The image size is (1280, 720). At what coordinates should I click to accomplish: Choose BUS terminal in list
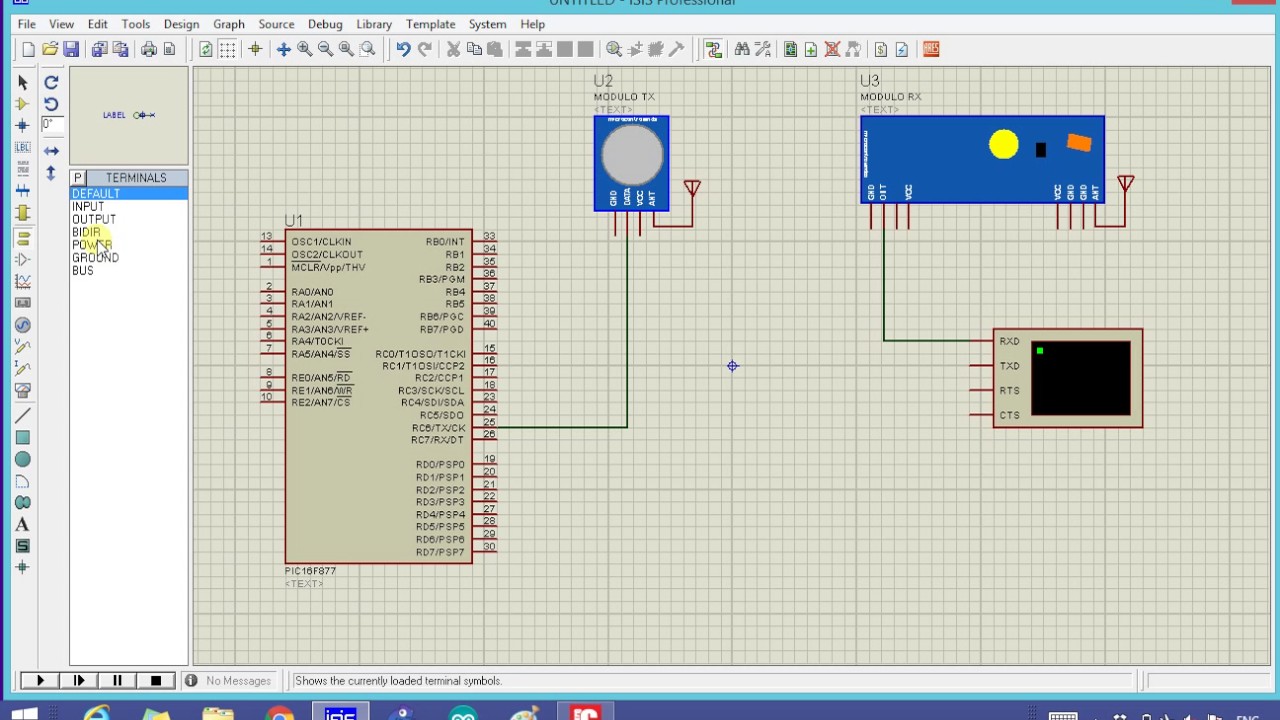point(128,271)
